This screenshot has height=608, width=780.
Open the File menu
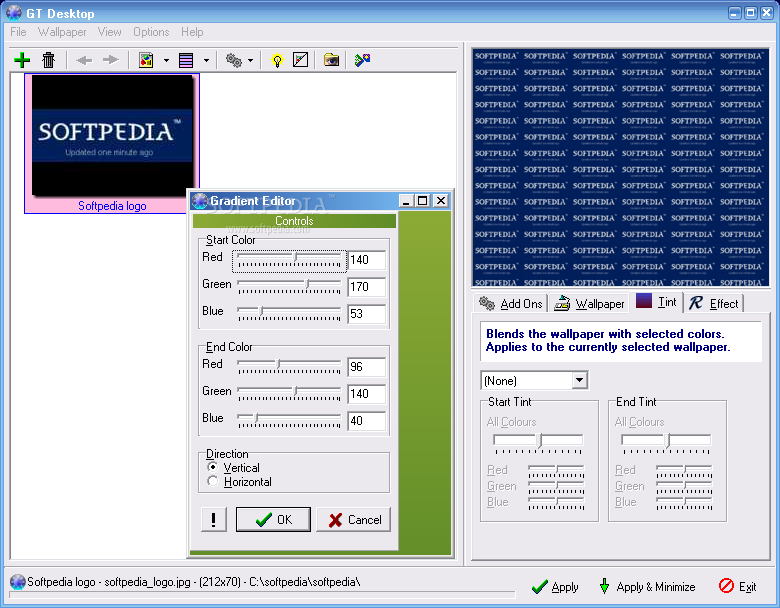pos(18,32)
